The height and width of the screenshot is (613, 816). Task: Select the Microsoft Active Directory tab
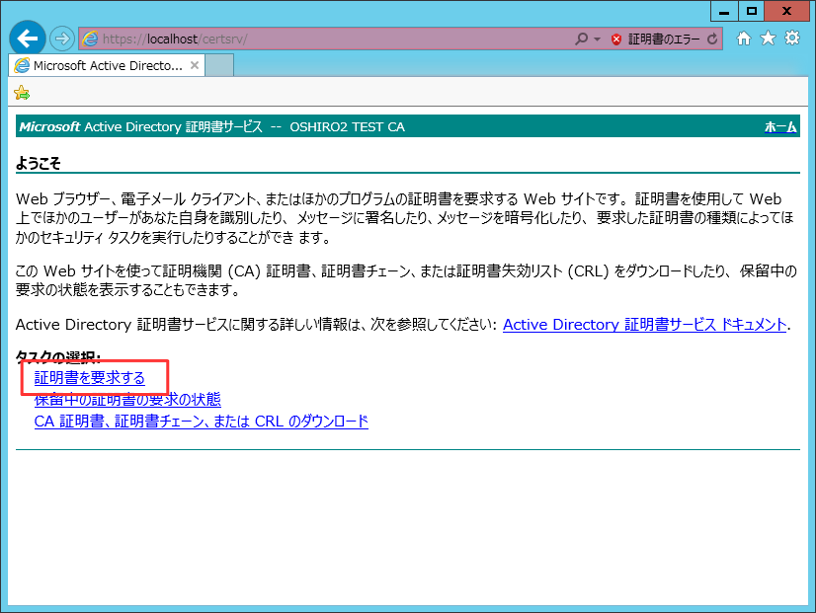(107, 66)
